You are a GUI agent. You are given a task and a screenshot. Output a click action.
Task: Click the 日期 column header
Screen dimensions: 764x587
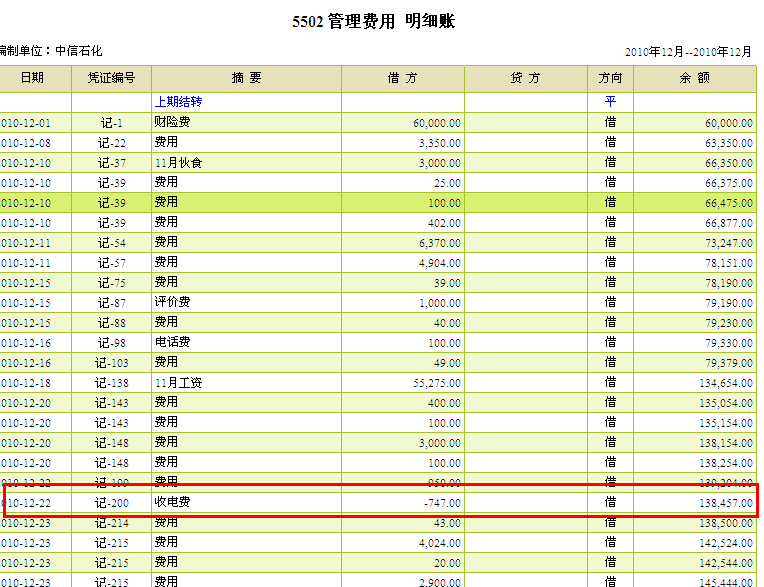click(x=35, y=78)
